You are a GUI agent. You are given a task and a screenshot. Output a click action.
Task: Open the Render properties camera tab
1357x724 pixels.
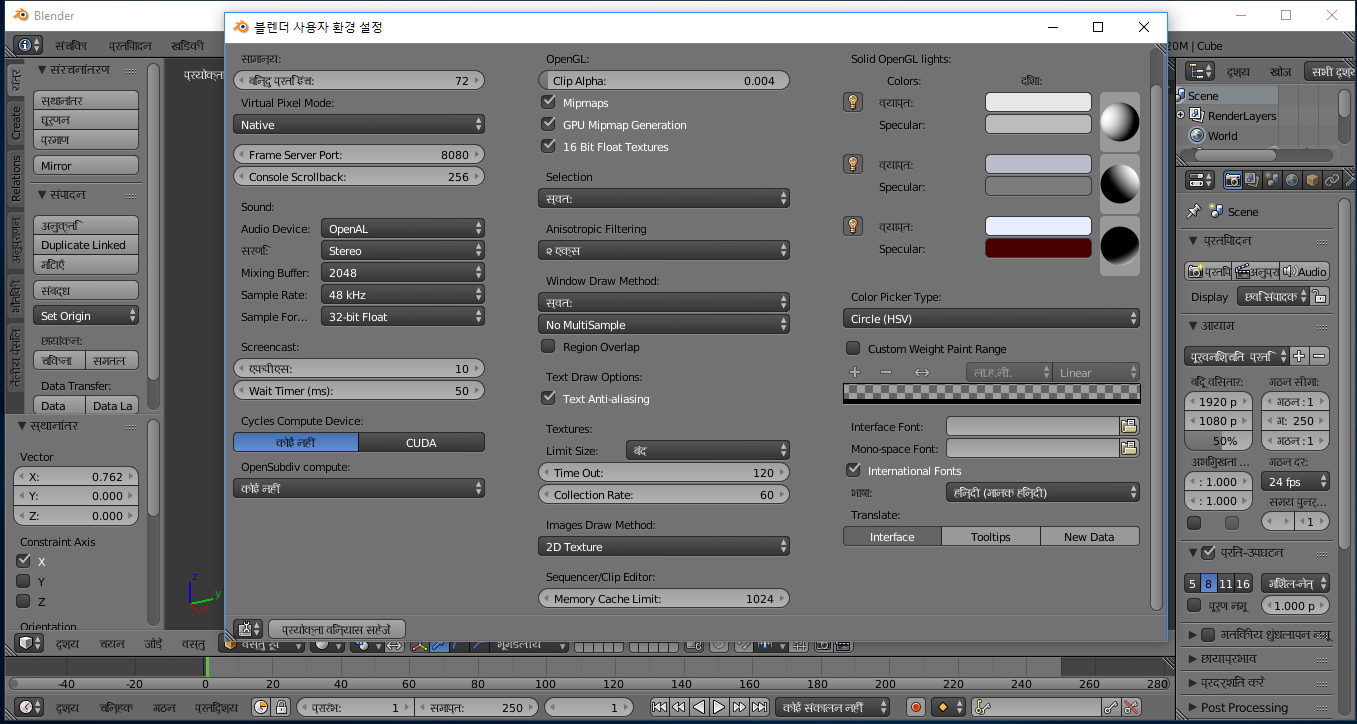pos(1233,180)
